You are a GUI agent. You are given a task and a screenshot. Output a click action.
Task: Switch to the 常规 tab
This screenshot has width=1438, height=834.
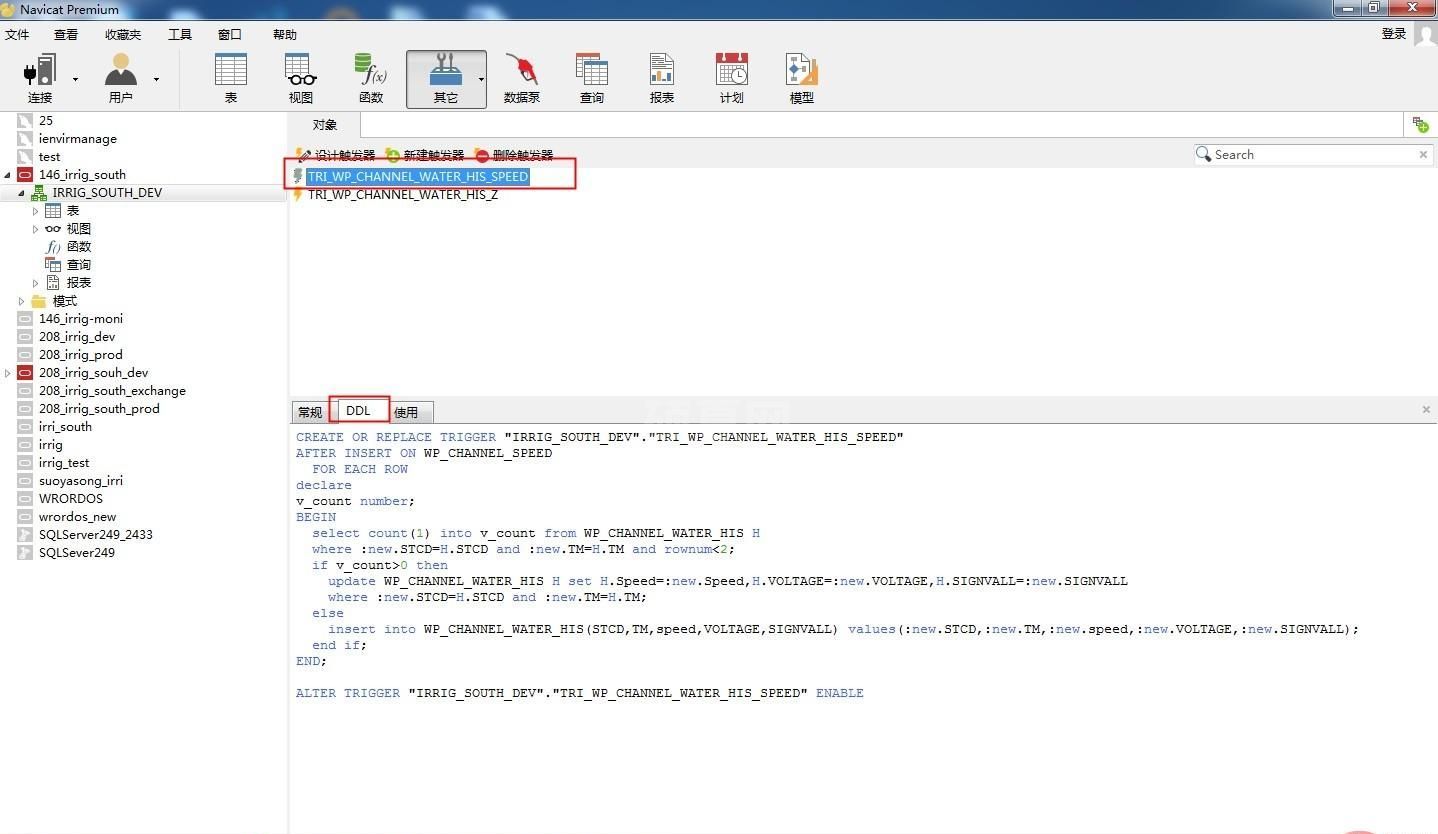tap(310, 412)
